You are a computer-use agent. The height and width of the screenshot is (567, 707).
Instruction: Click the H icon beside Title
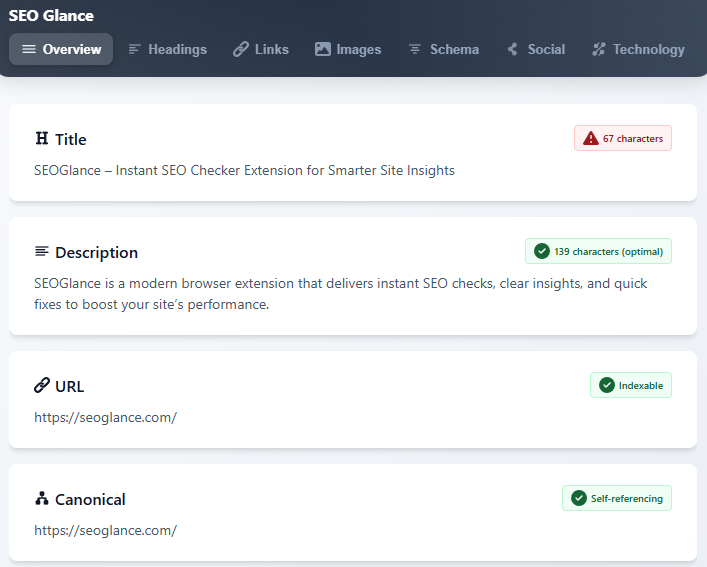coord(42,138)
